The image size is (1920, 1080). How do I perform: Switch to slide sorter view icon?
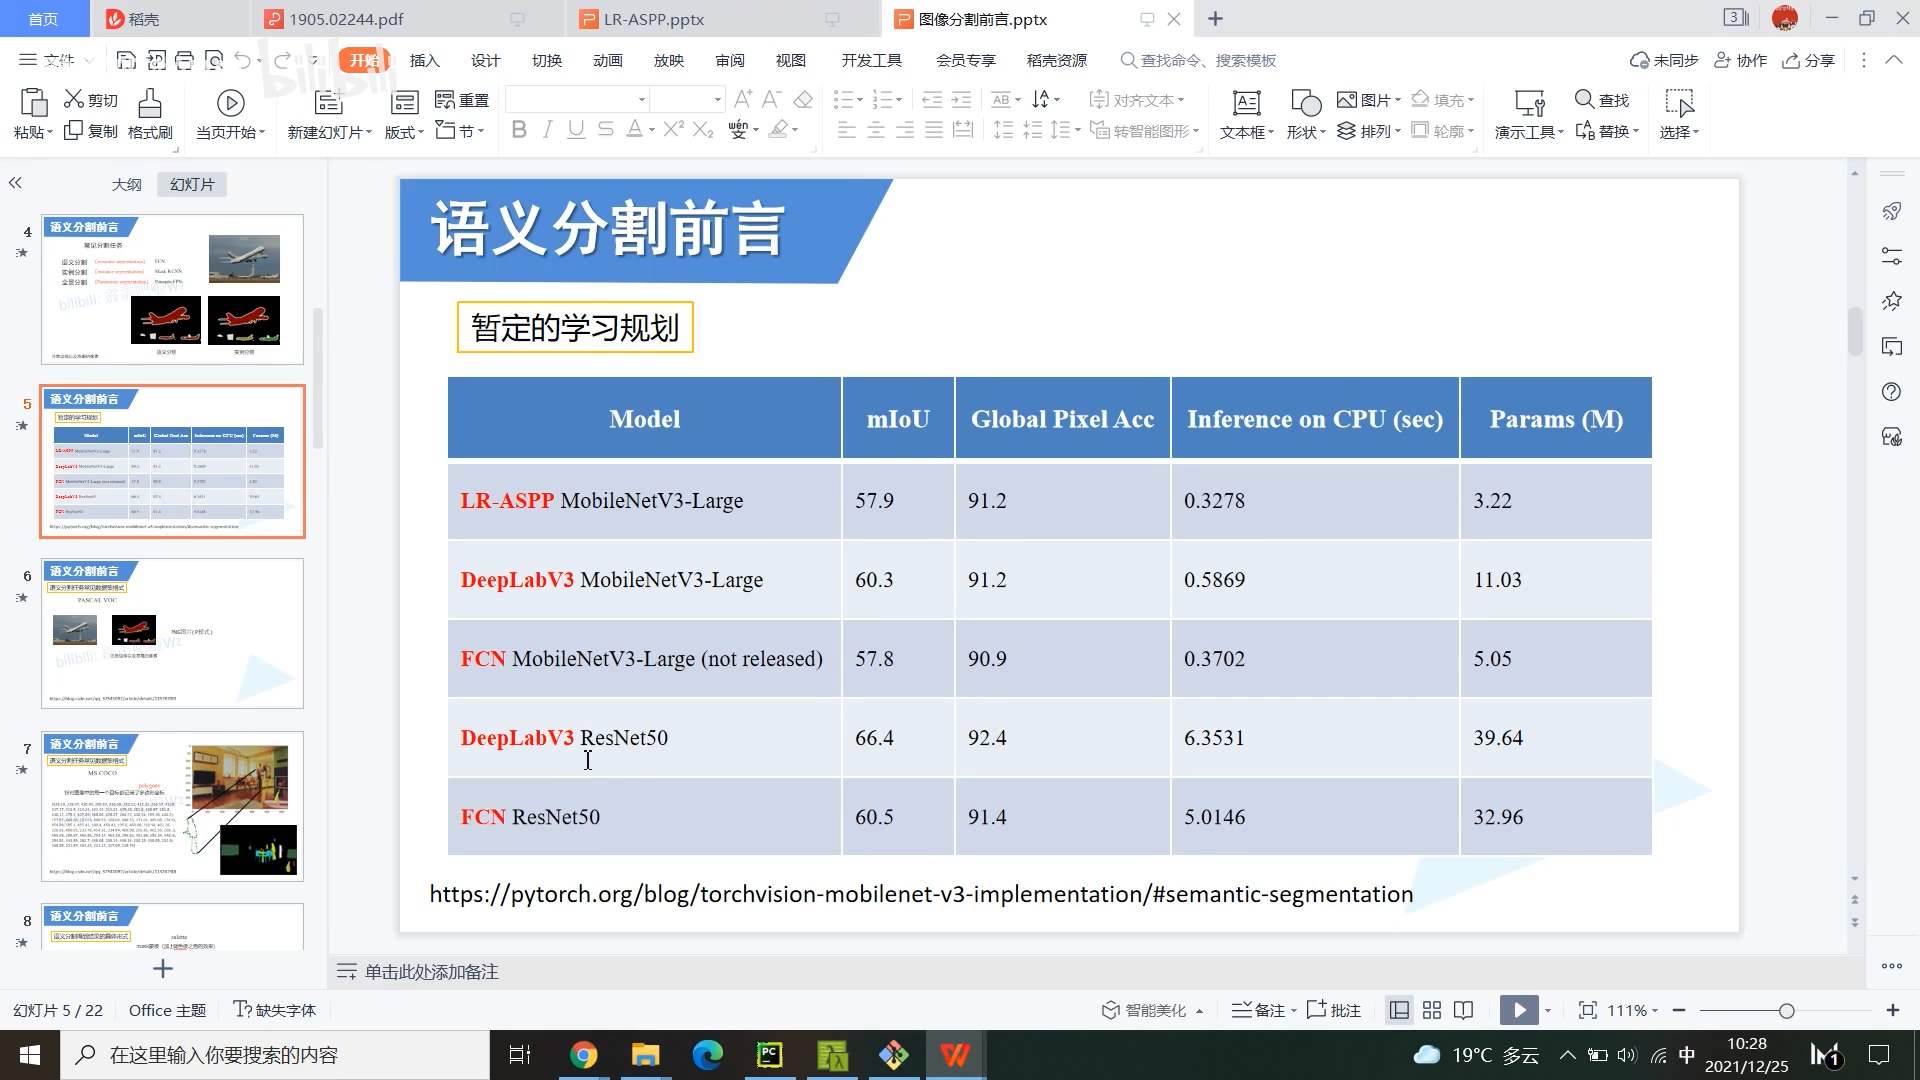(1432, 1011)
